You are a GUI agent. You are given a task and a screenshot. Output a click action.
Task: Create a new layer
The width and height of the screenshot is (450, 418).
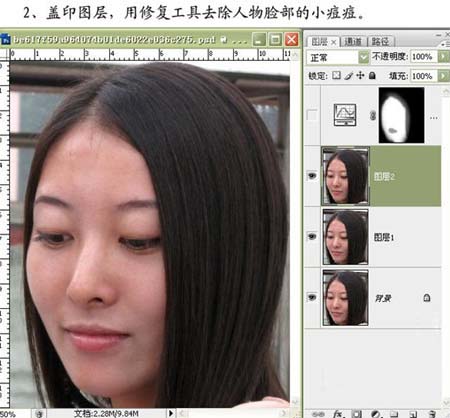click(x=413, y=414)
